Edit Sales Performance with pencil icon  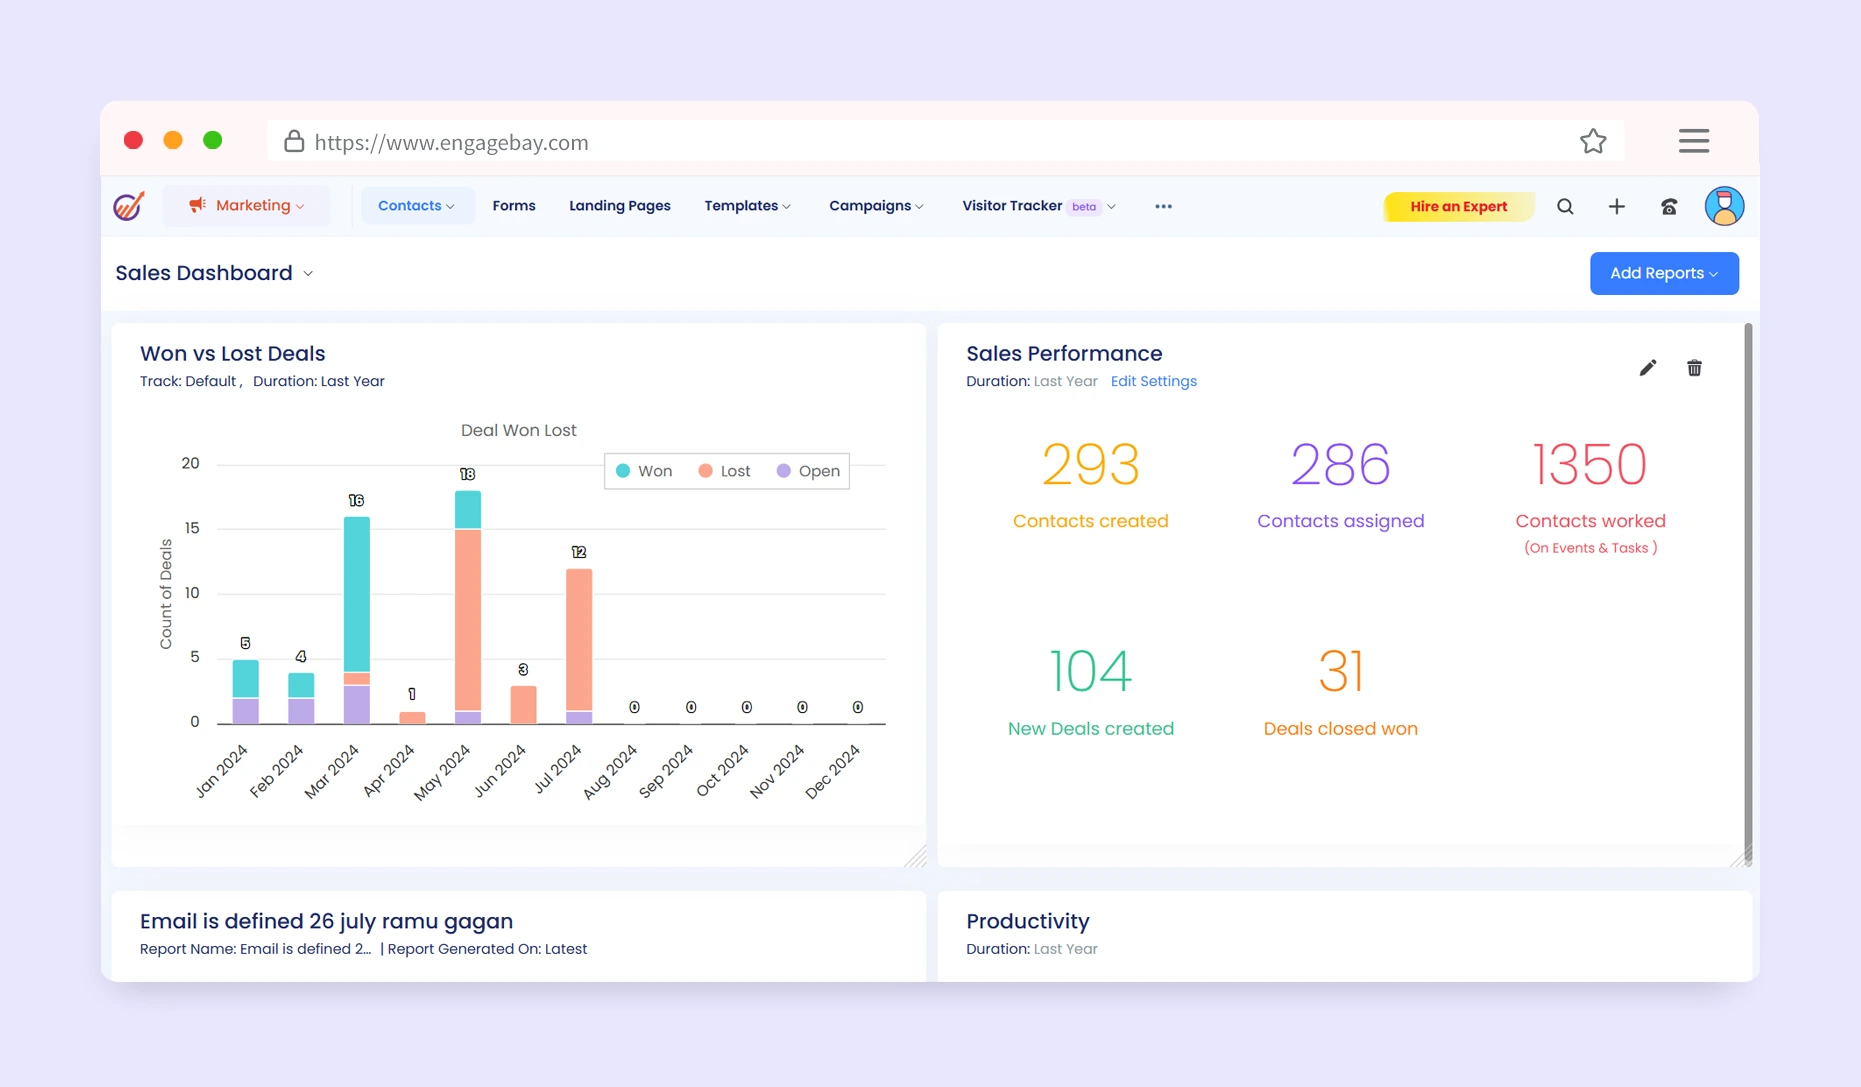1647,368
